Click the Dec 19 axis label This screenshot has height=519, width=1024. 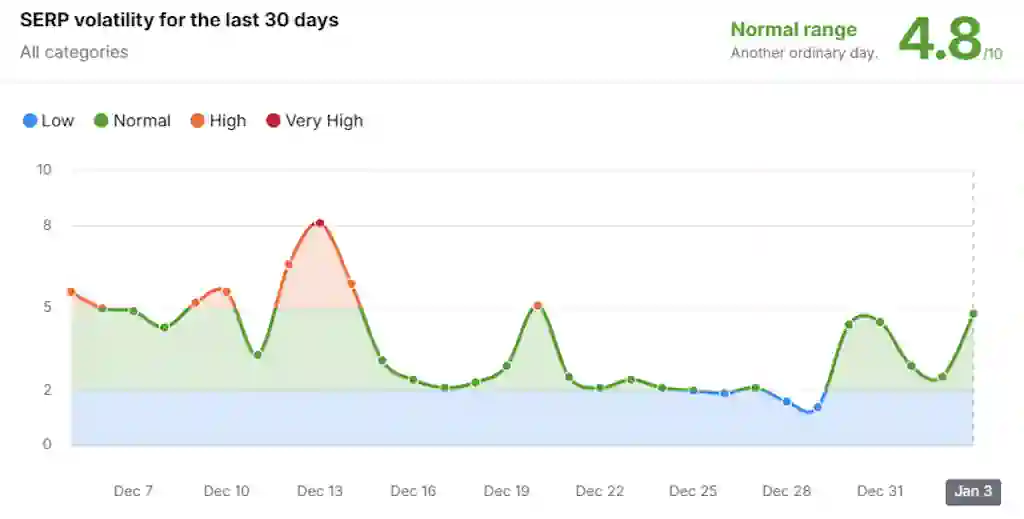click(506, 491)
